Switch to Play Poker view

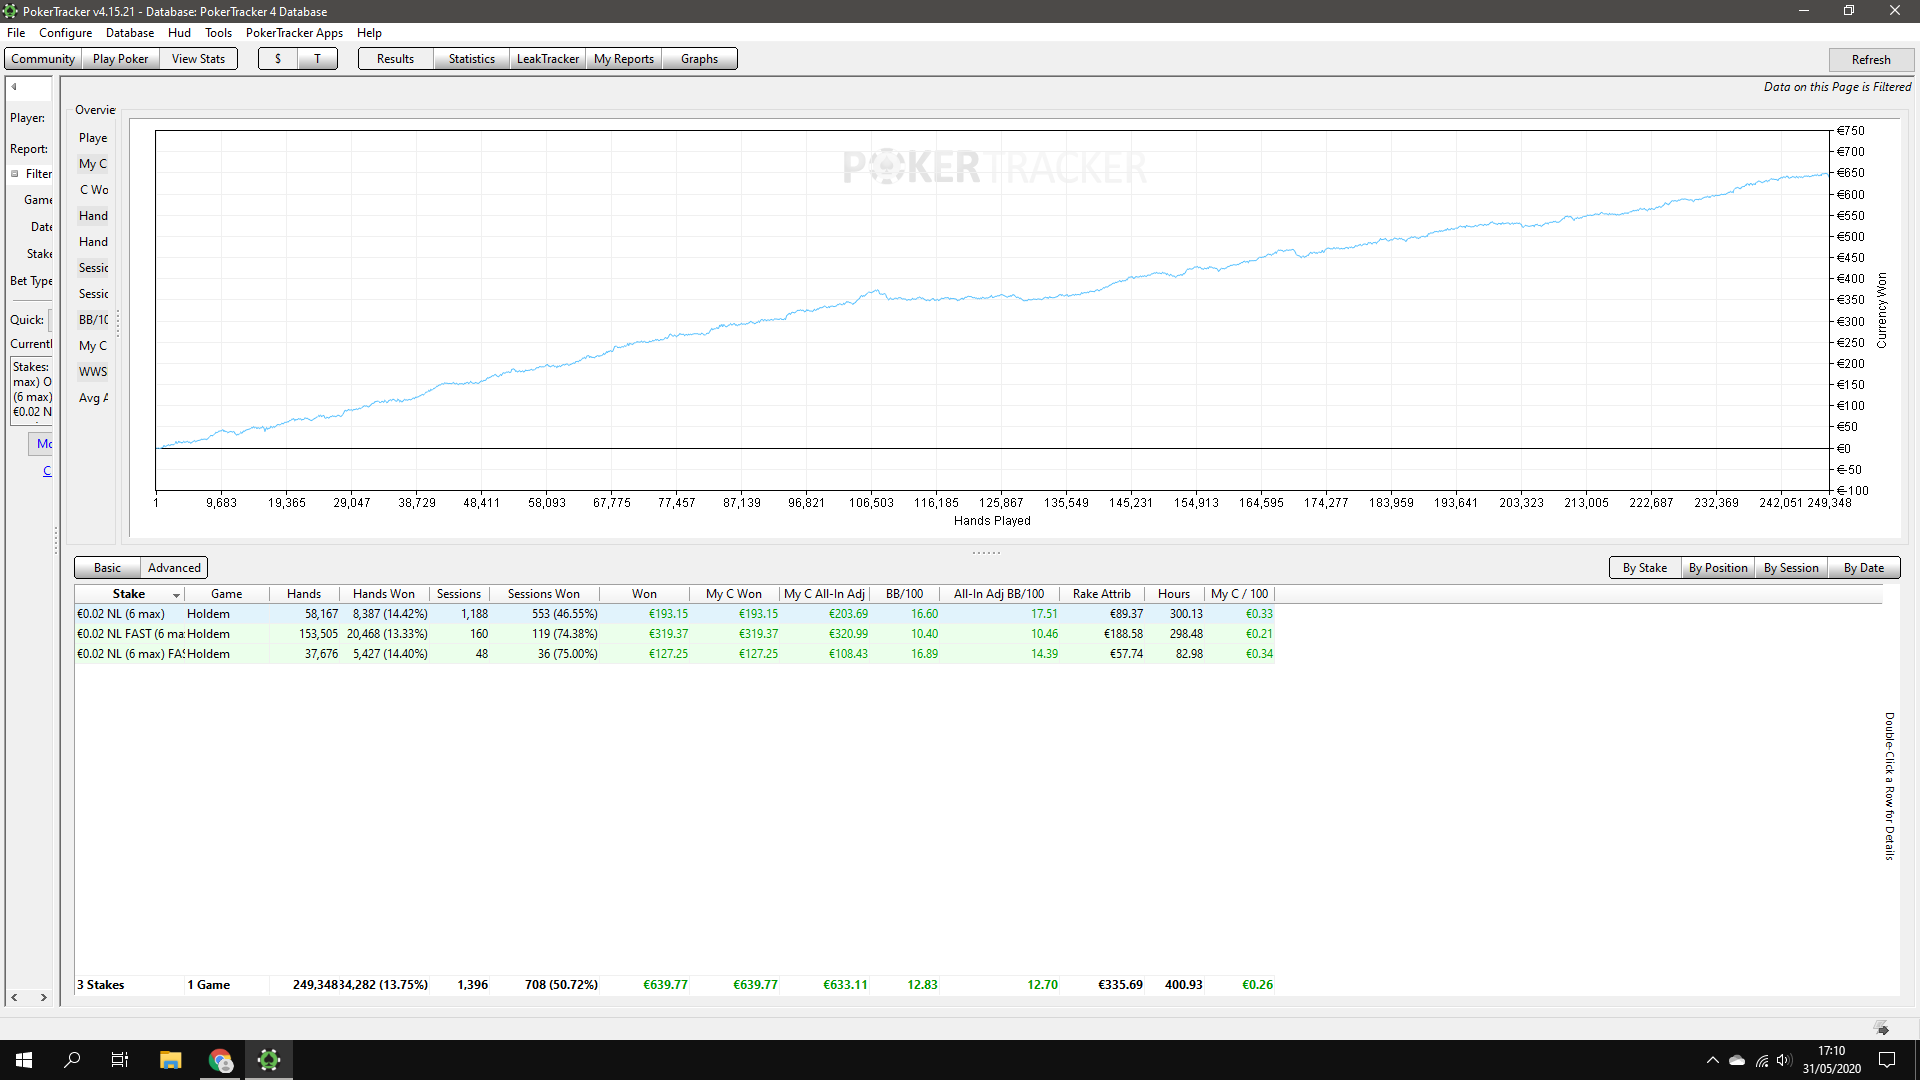tap(120, 59)
